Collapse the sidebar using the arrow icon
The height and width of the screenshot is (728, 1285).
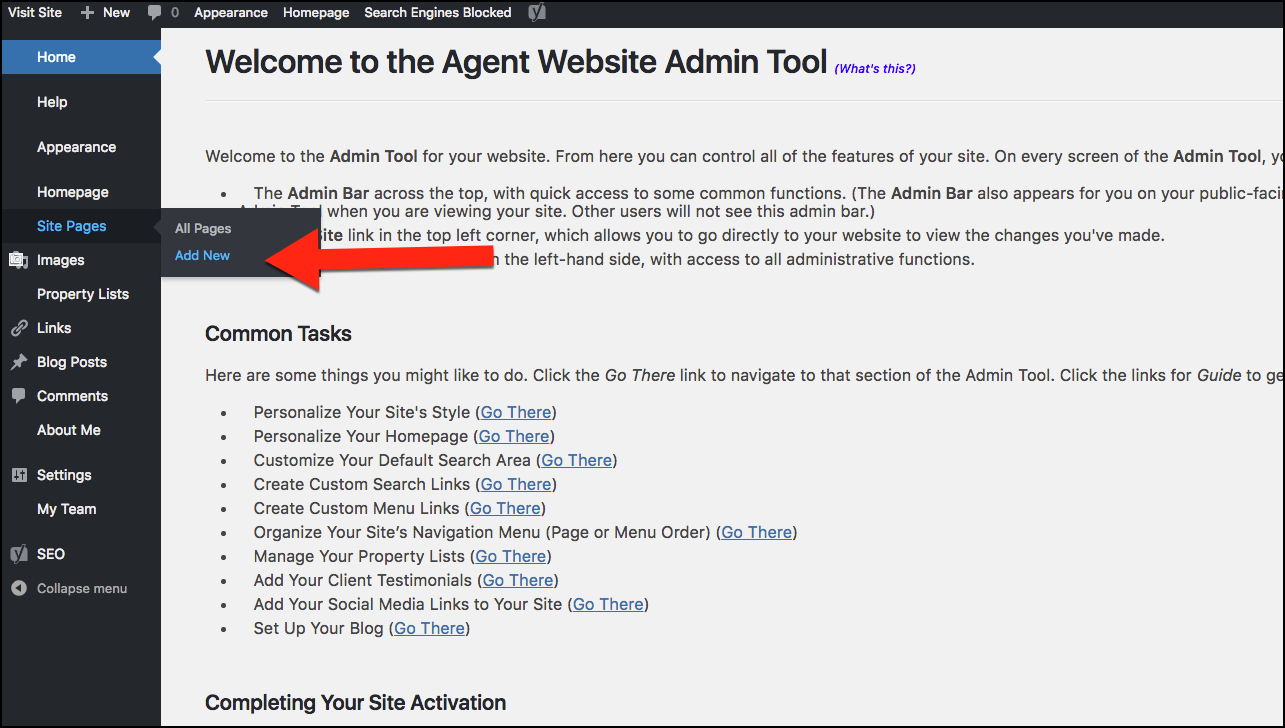[18, 589]
